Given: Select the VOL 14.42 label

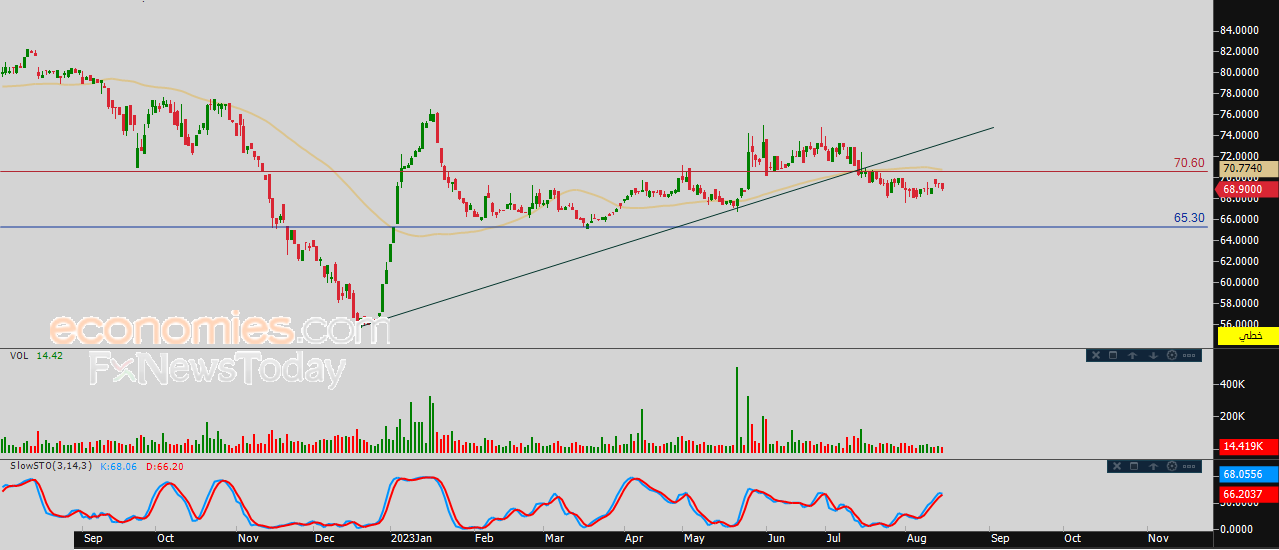Looking at the screenshot, I should click(36, 355).
